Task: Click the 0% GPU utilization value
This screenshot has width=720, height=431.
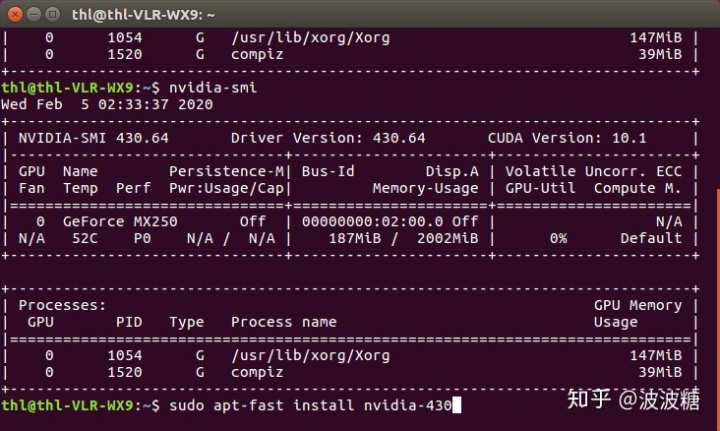Action: point(558,239)
